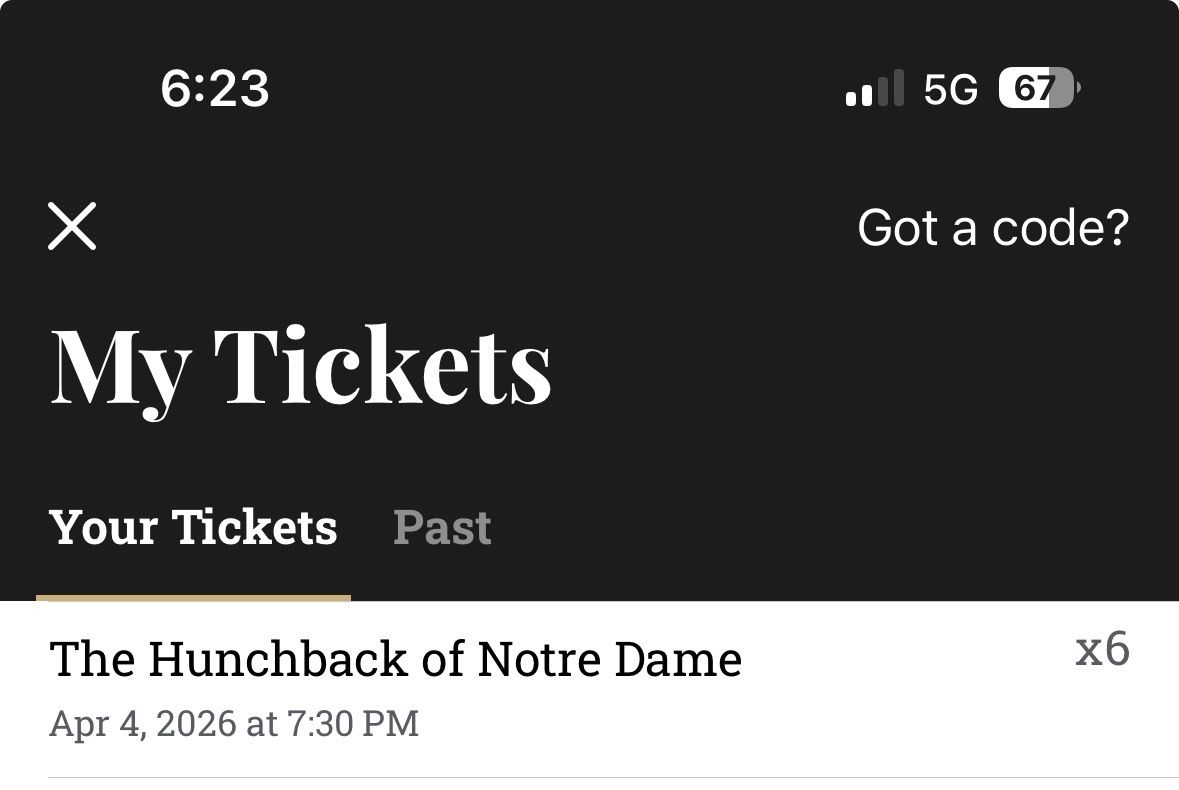Close the My Tickets screen with X
The height and width of the screenshot is (790, 1179).
pos(72,226)
